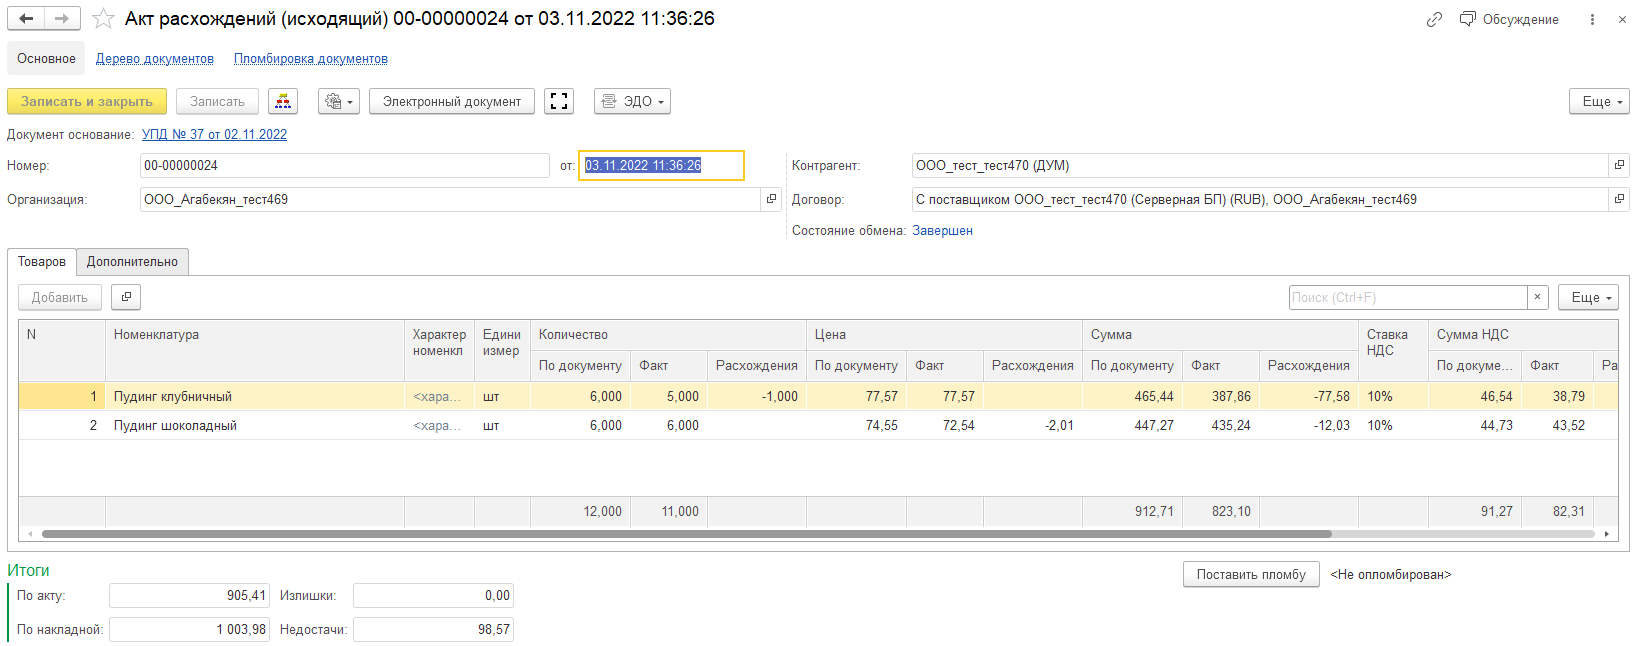The height and width of the screenshot is (646, 1643).
Task: Add document to favorites with star
Action: (x=103, y=19)
